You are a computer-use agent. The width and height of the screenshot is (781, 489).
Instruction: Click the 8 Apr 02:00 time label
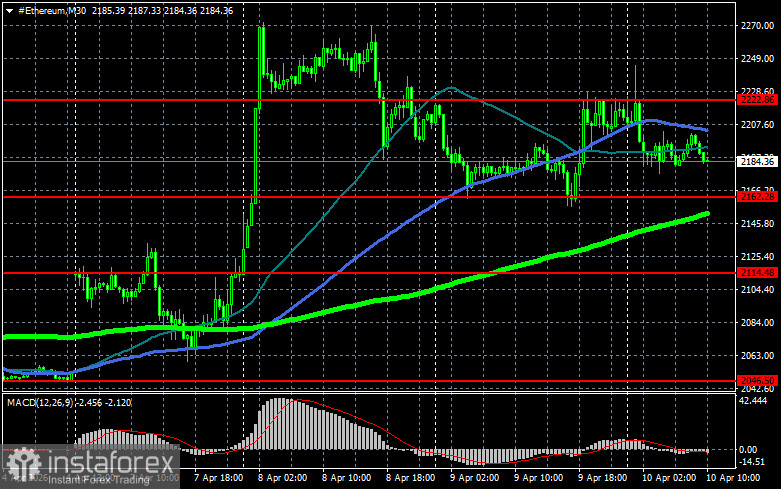tap(282, 478)
